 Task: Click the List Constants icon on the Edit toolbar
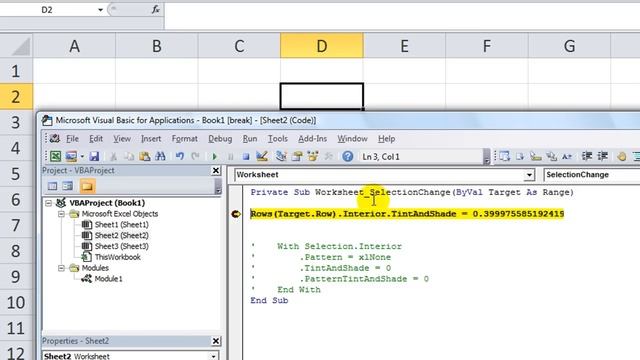[520, 156]
